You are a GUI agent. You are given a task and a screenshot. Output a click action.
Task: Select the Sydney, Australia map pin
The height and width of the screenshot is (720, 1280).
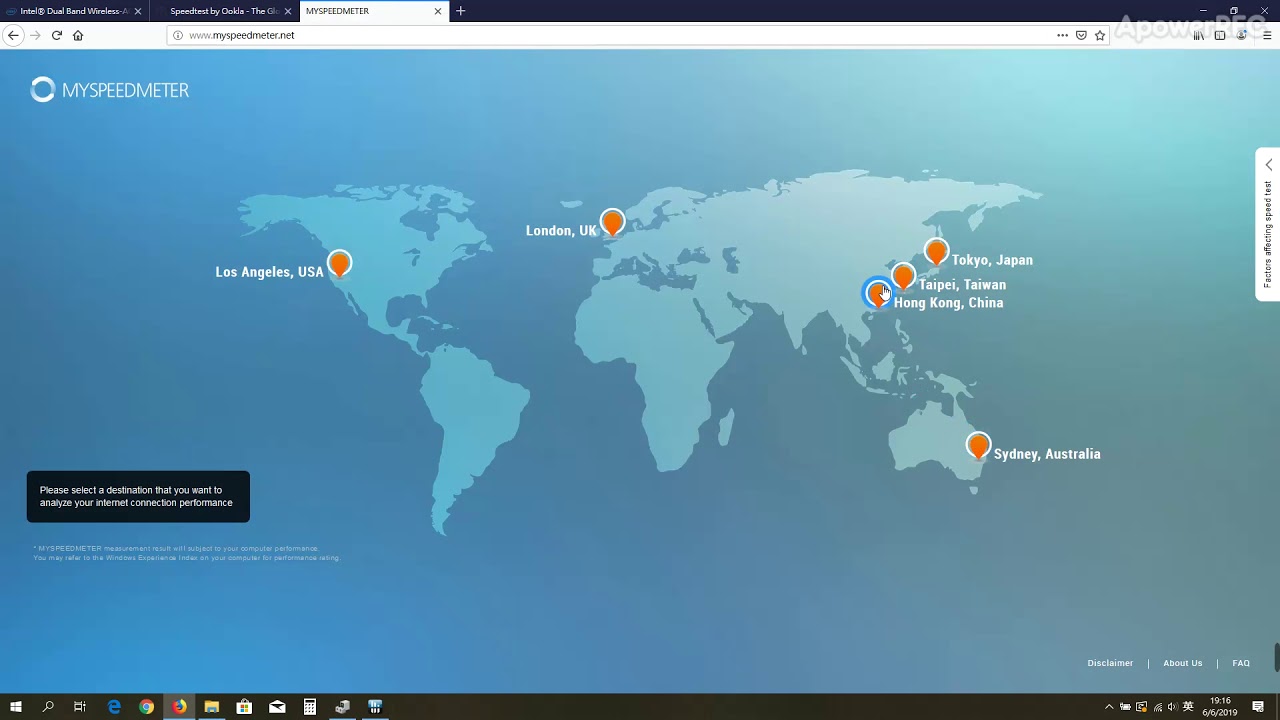[x=978, y=446]
